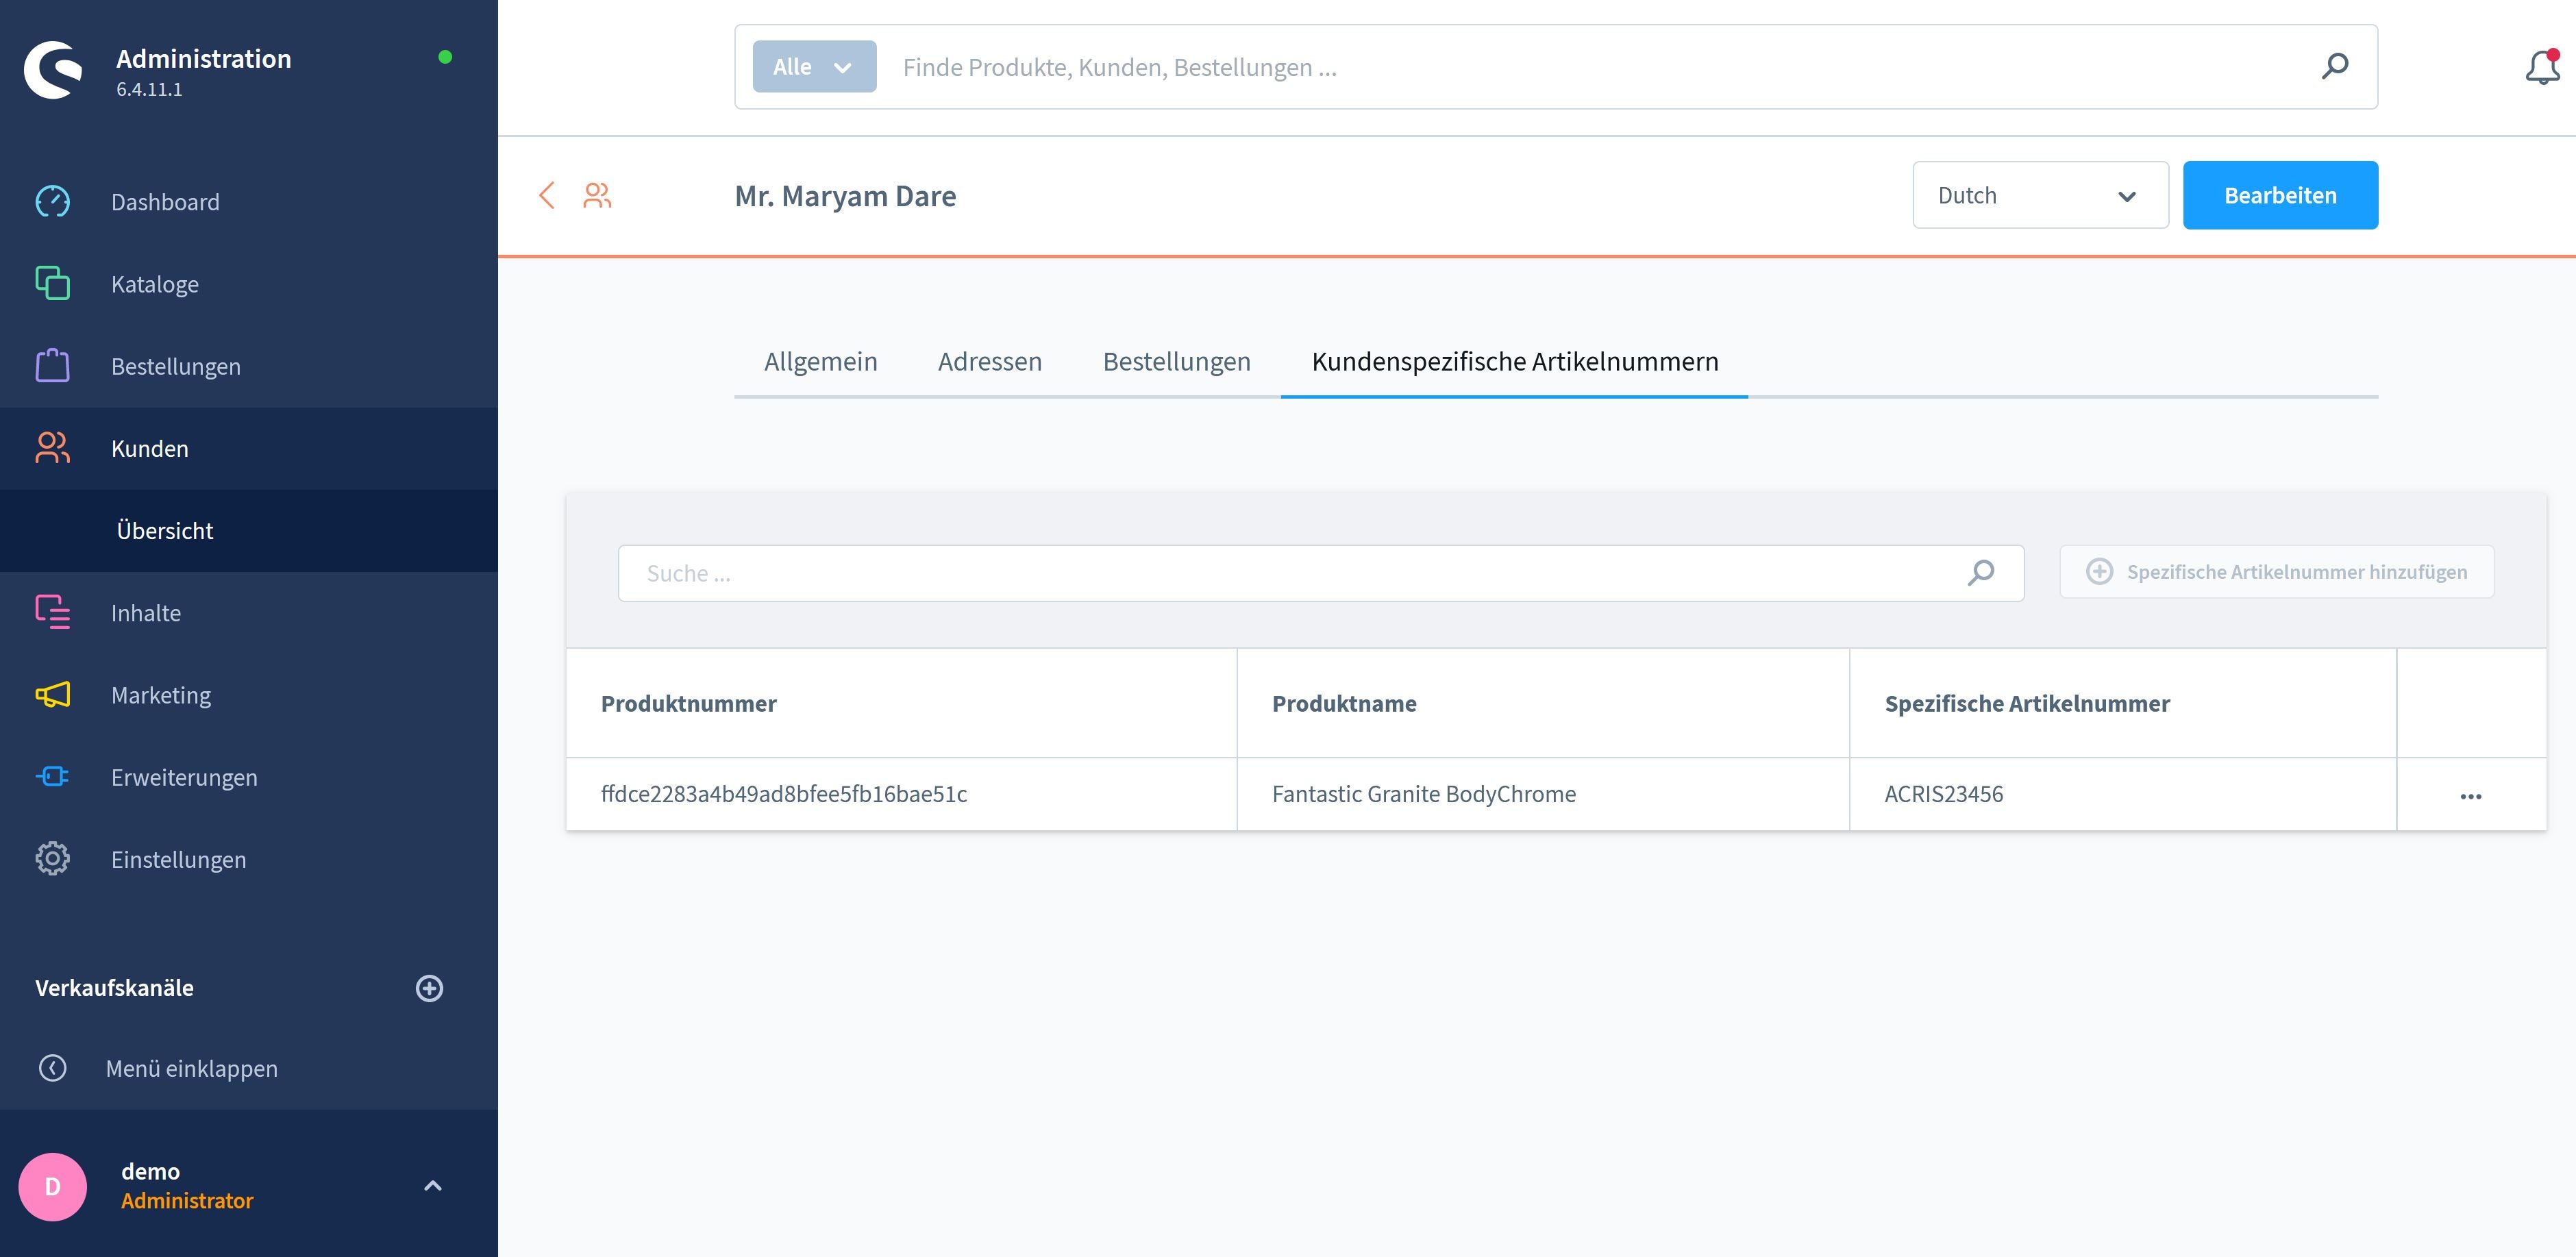Open the language selector dropdown

(x=2037, y=194)
